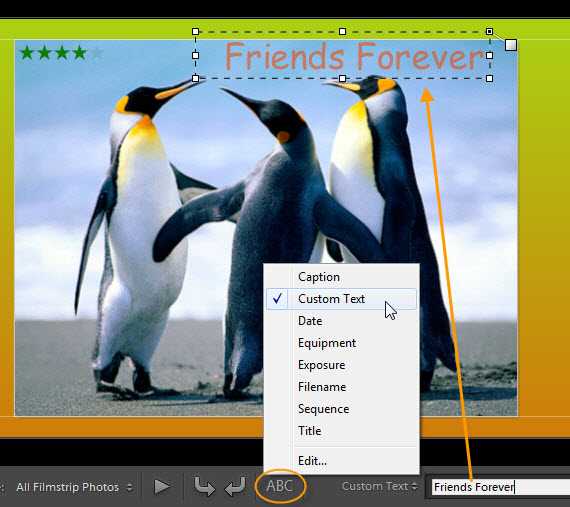570x507 pixels.
Task: Rotate the photo clockwise
Action: point(235,487)
